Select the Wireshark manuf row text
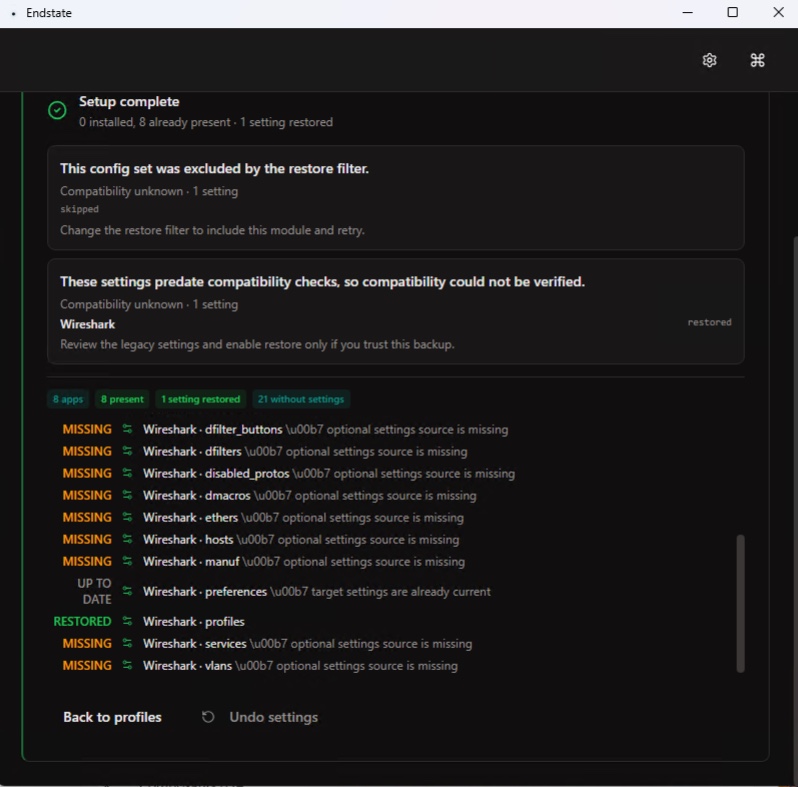 click(x=304, y=561)
